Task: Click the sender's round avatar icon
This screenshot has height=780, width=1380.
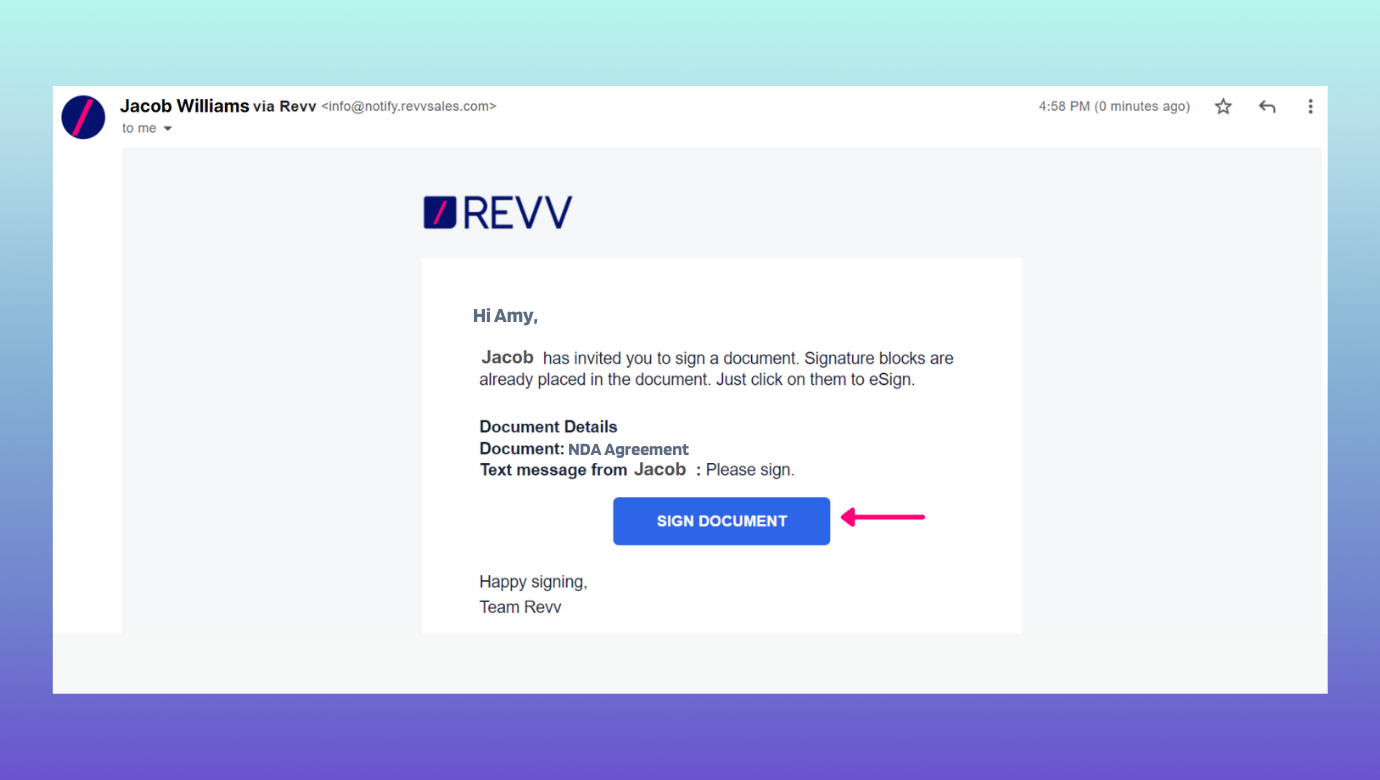Action: [x=83, y=117]
